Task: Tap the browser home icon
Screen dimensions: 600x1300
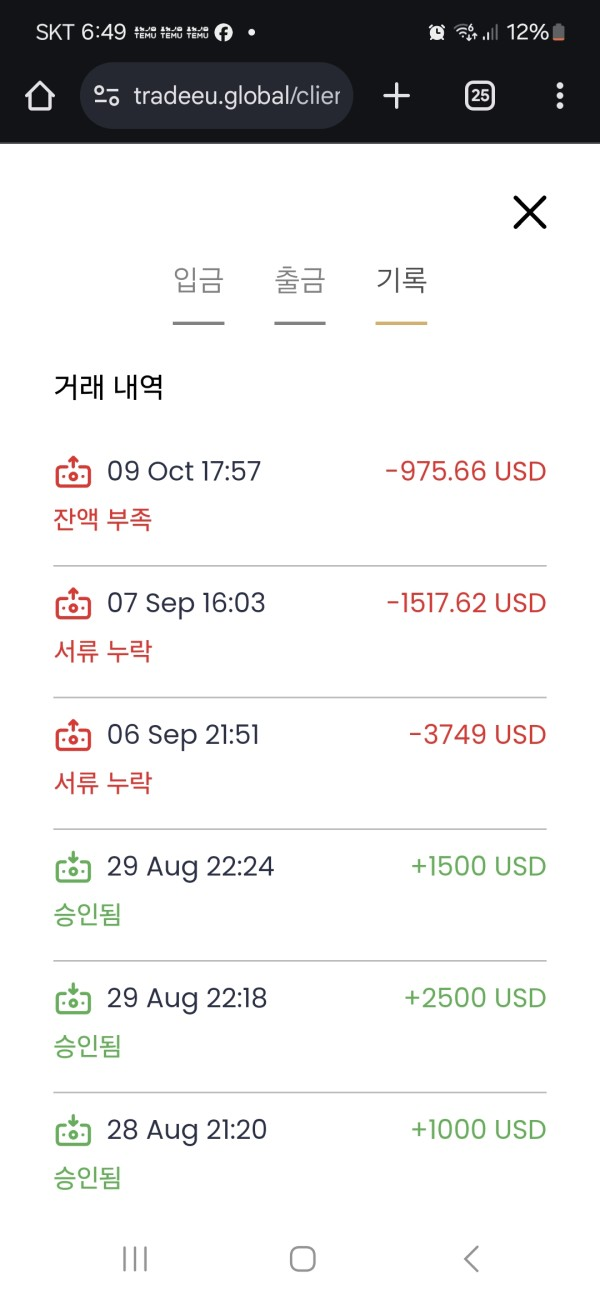Action: point(39,96)
